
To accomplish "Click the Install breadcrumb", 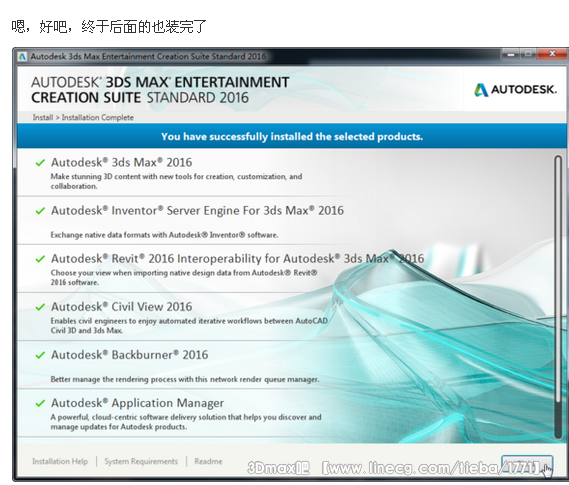I will 43,118.
